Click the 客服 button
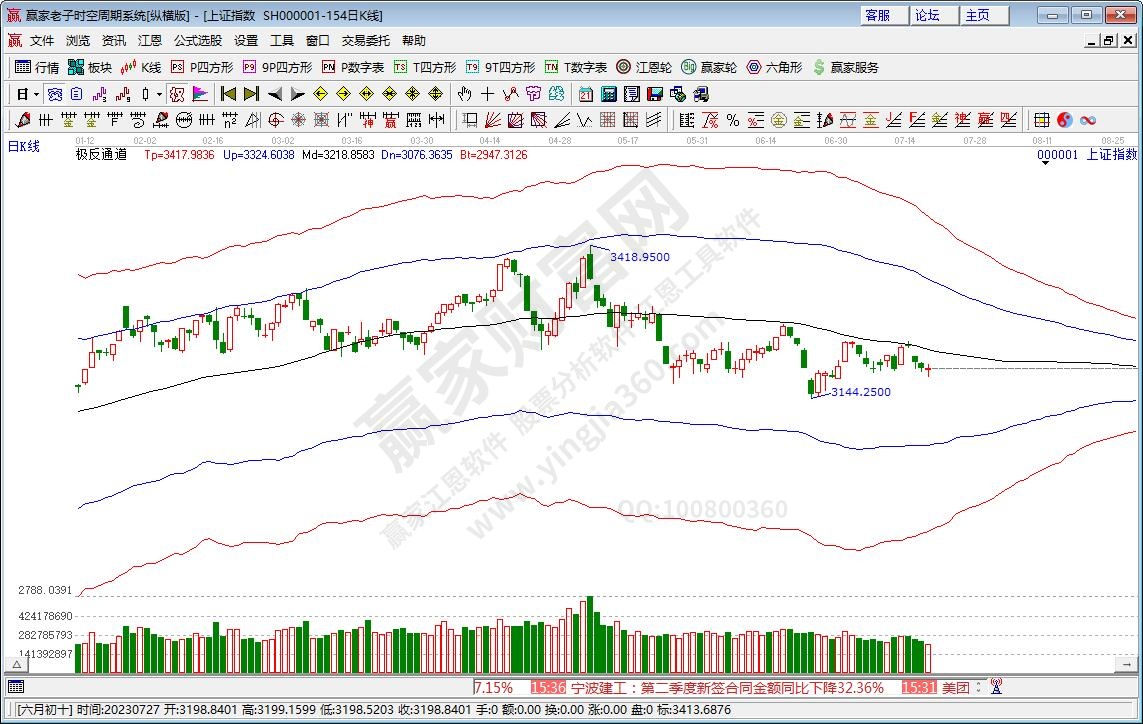The image size is (1143, 724). click(877, 15)
